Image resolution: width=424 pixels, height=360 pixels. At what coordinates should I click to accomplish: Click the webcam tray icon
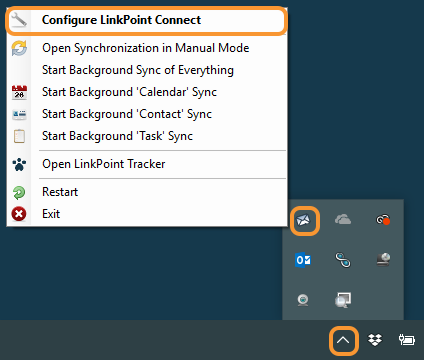(303, 300)
